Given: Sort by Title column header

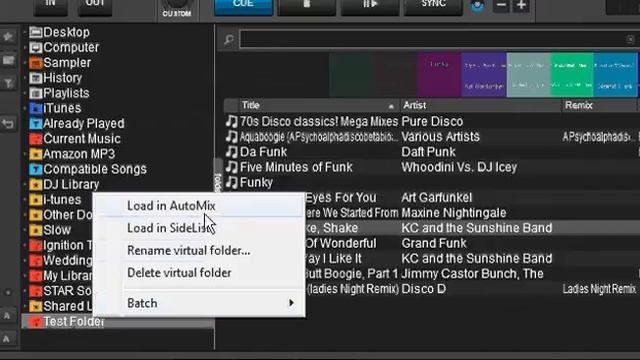Looking at the screenshot, I should [x=318, y=105].
